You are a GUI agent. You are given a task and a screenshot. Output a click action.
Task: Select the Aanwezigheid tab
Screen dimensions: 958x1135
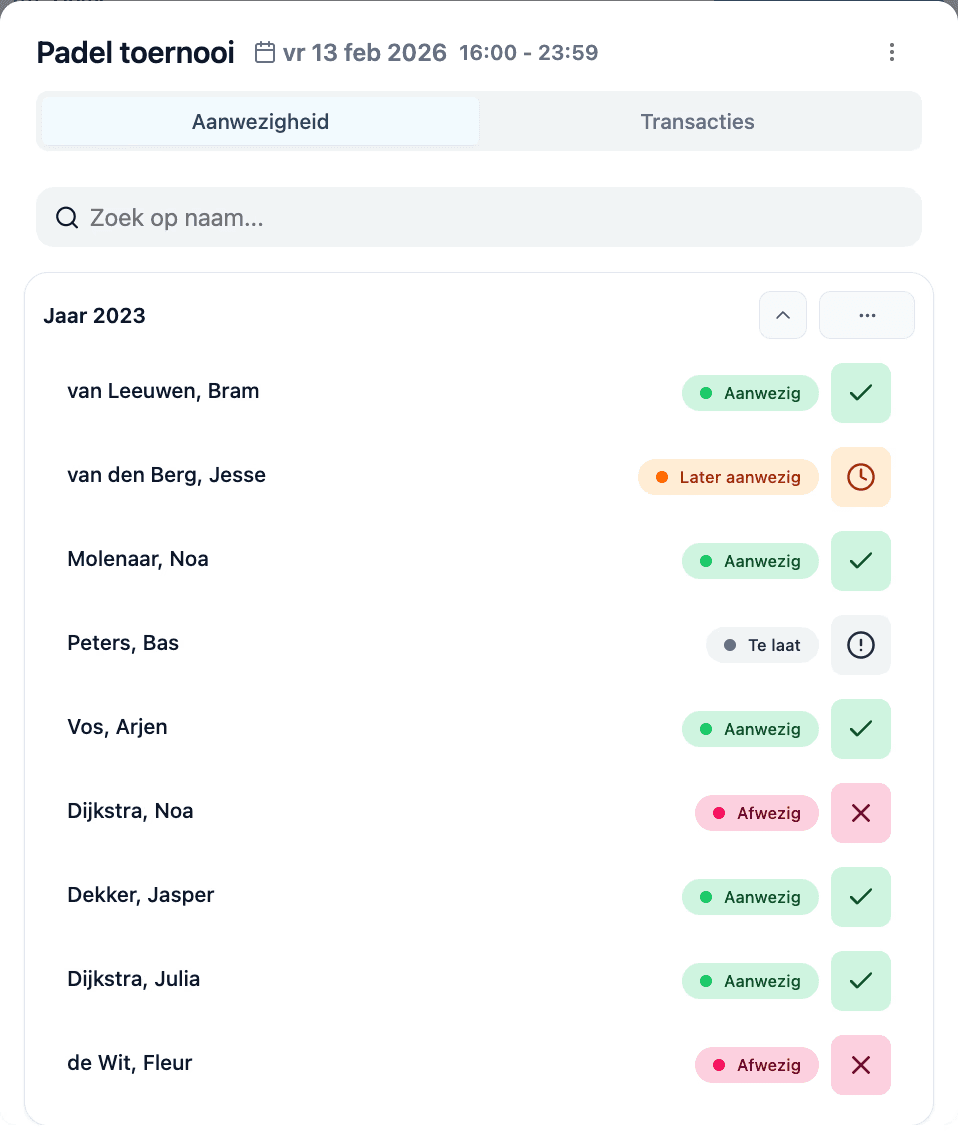coord(260,121)
